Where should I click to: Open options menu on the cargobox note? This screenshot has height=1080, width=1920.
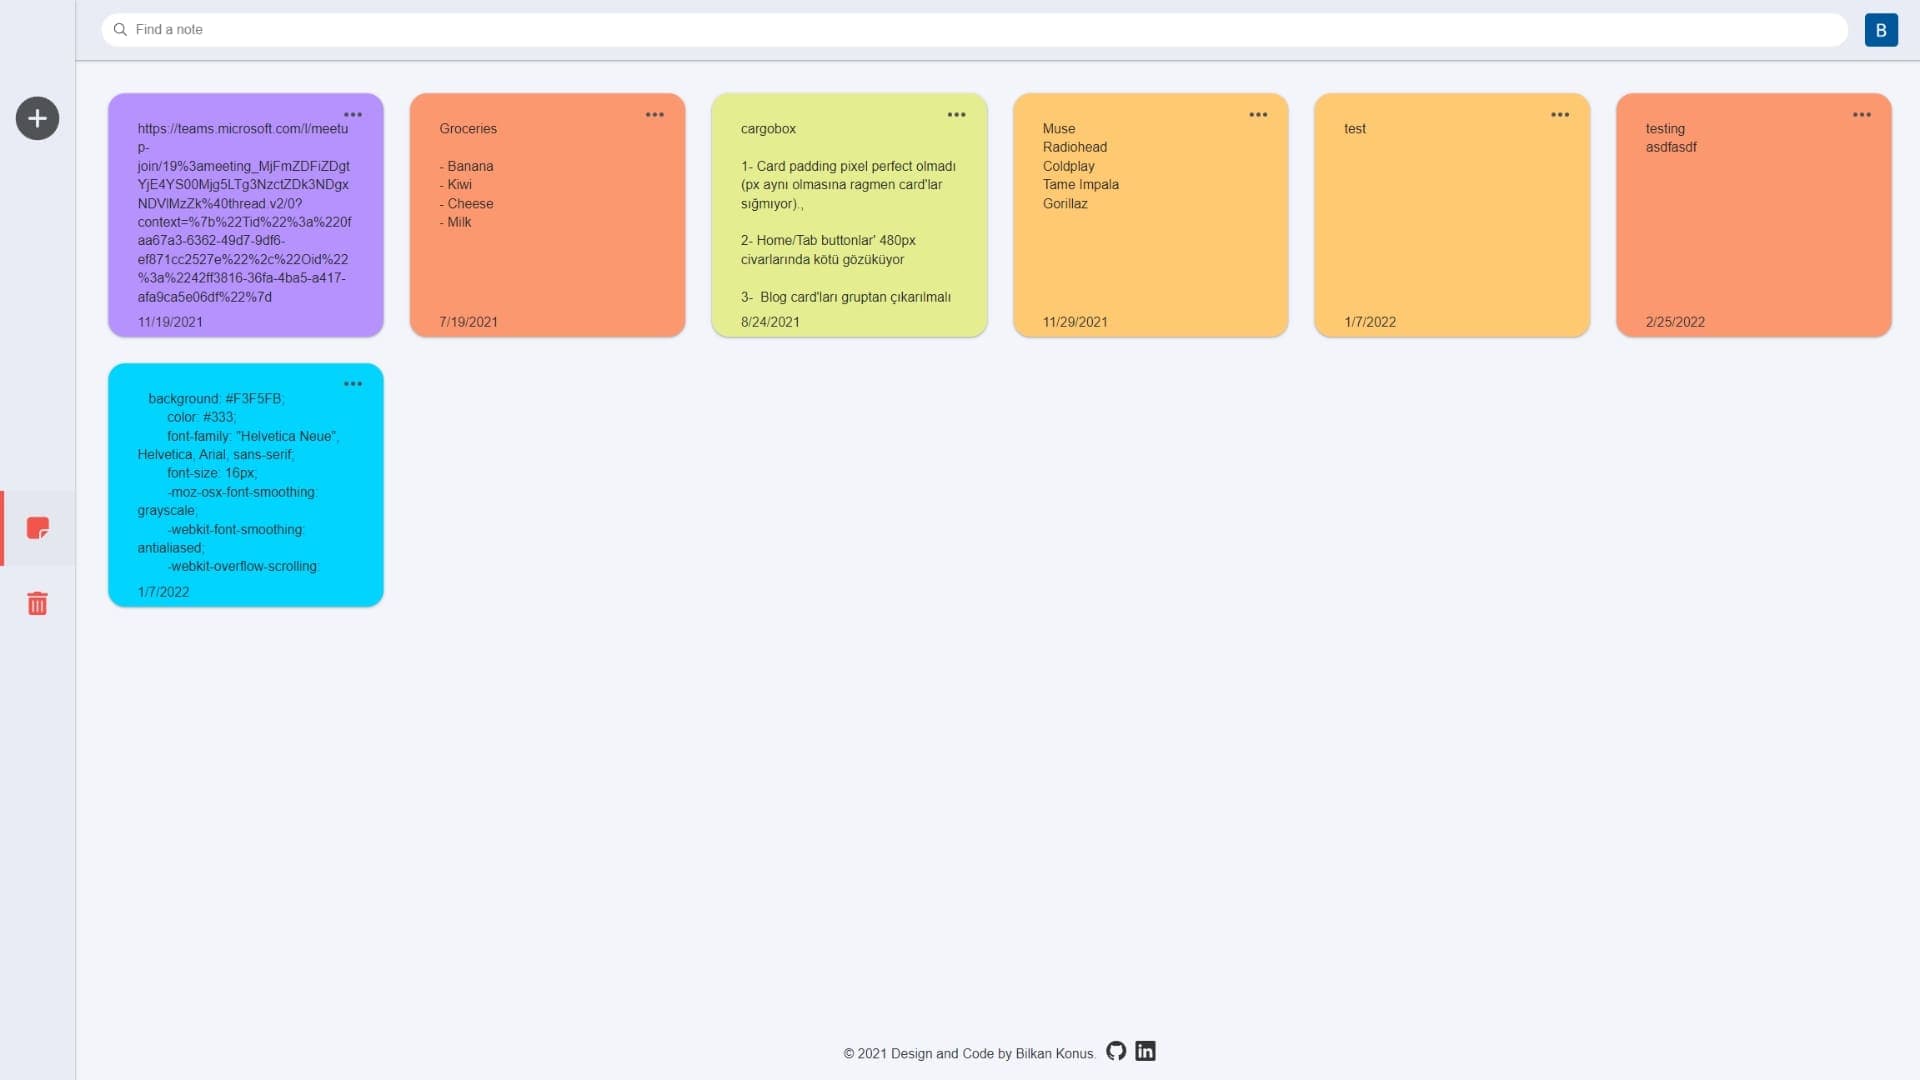tap(957, 115)
